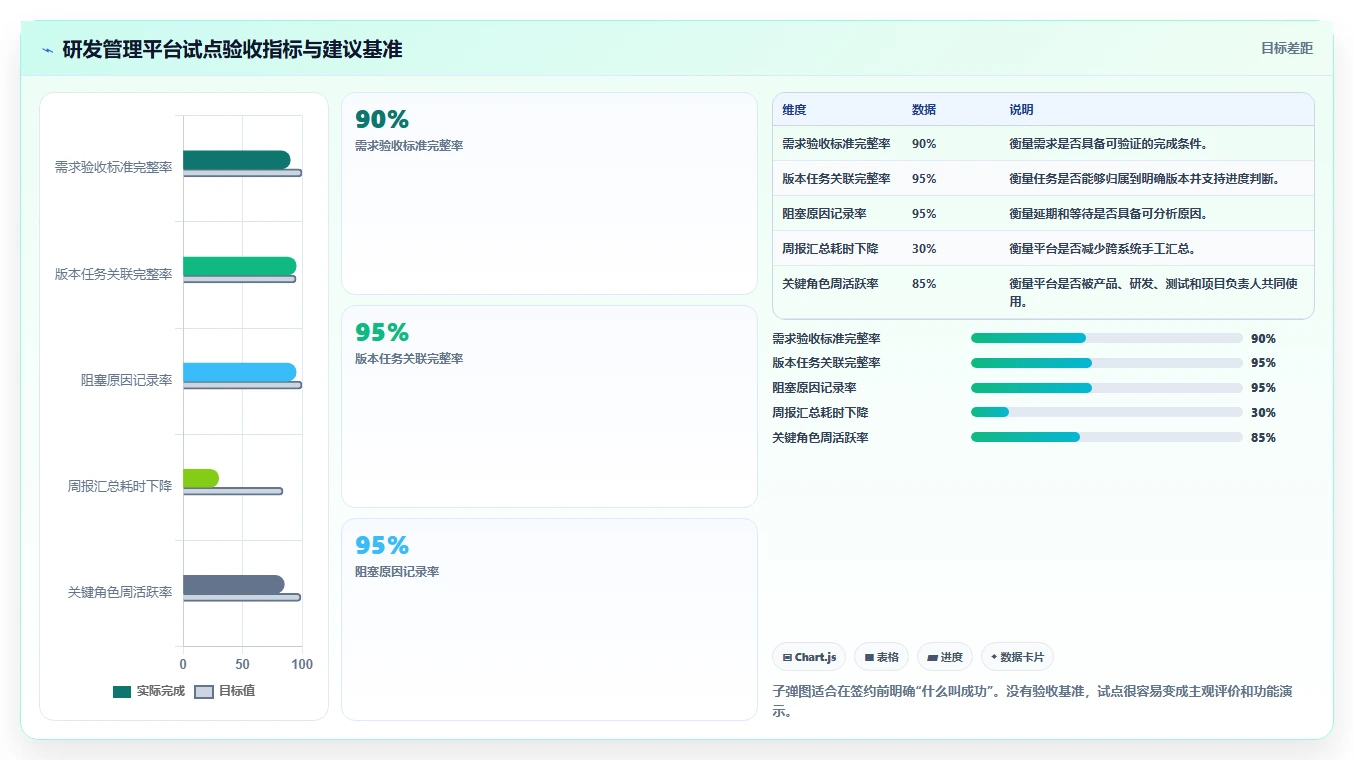The image size is (1354, 760).
Task: Click the page title 研发管理平台试点验收指标与建议基准
Action: point(232,49)
